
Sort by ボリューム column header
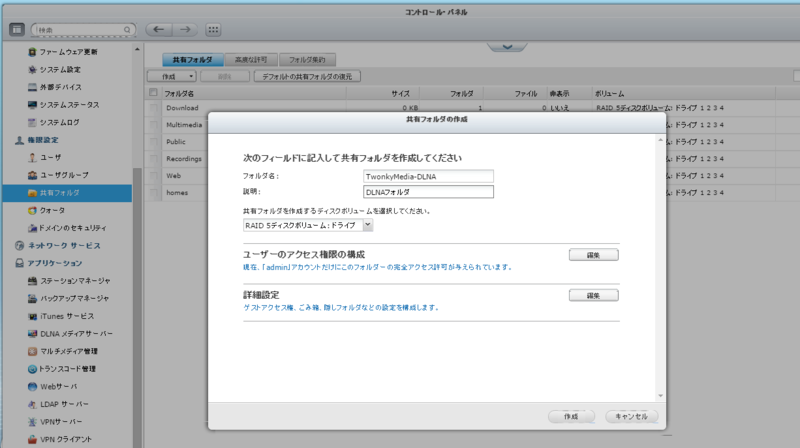point(609,93)
